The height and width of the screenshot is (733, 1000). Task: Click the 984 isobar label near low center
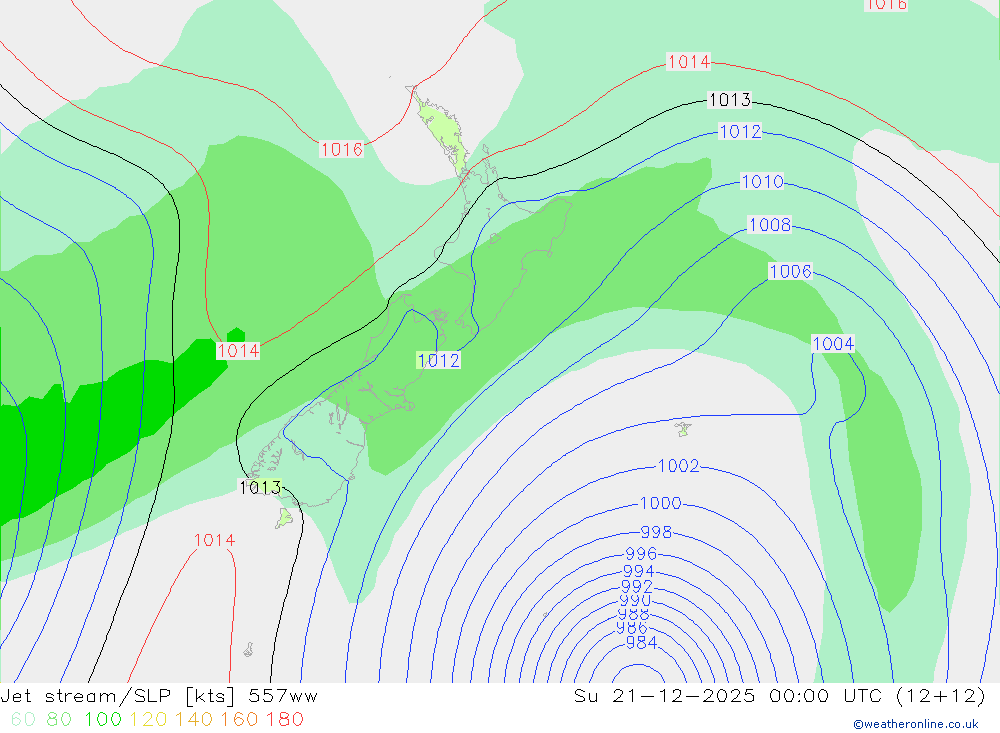pyautogui.click(x=642, y=642)
